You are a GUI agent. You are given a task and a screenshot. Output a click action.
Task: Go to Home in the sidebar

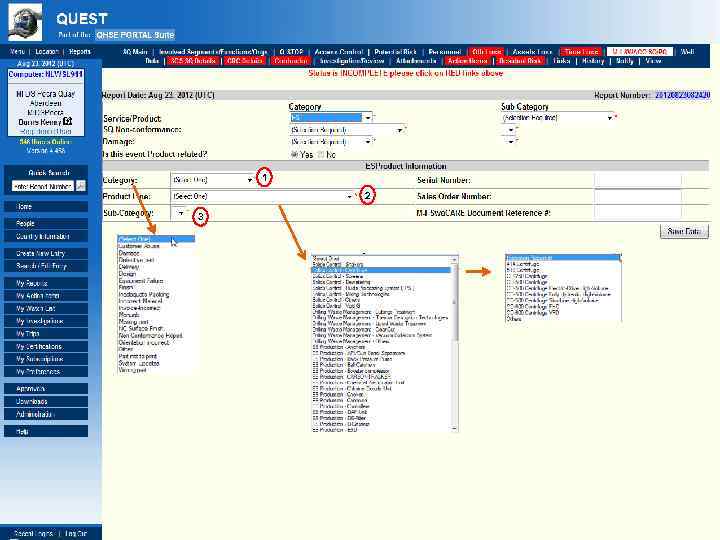(x=46, y=207)
